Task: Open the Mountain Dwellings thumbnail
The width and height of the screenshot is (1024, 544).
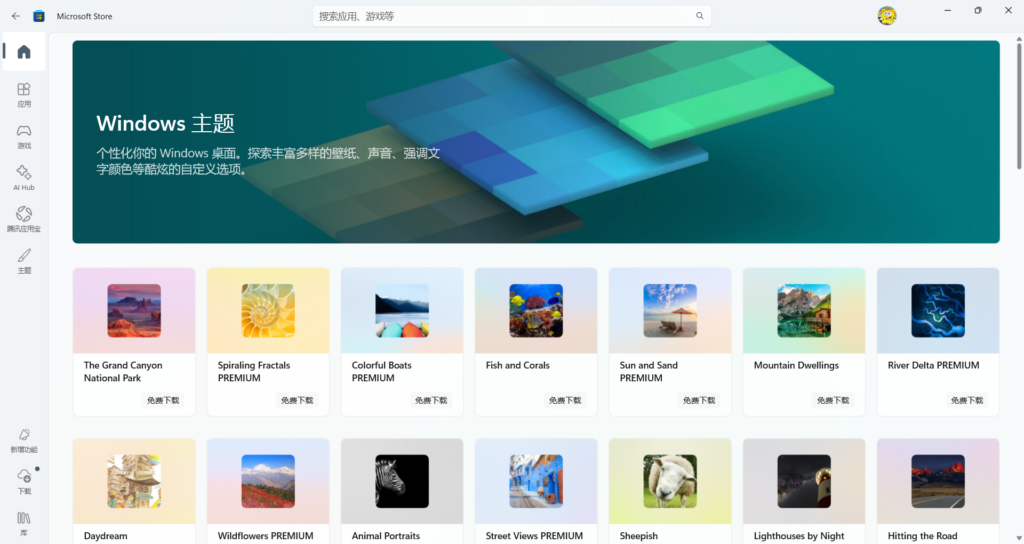Action: [x=804, y=311]
